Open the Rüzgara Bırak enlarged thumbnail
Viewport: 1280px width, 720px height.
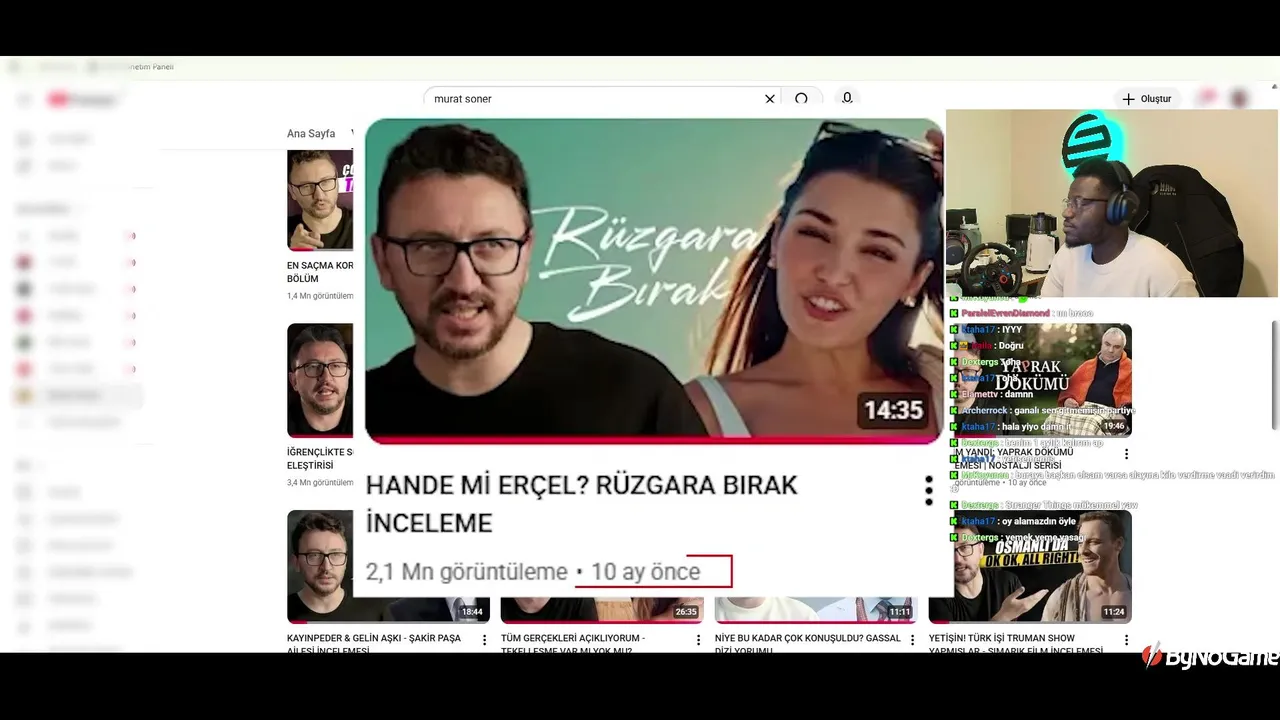654,281
